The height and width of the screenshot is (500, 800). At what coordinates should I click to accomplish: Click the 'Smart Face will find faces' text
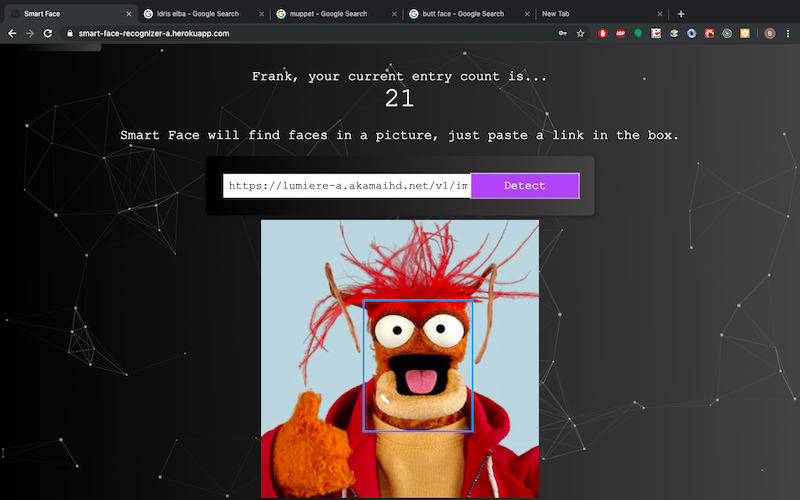pyautogui.click(x=399, y=135)
